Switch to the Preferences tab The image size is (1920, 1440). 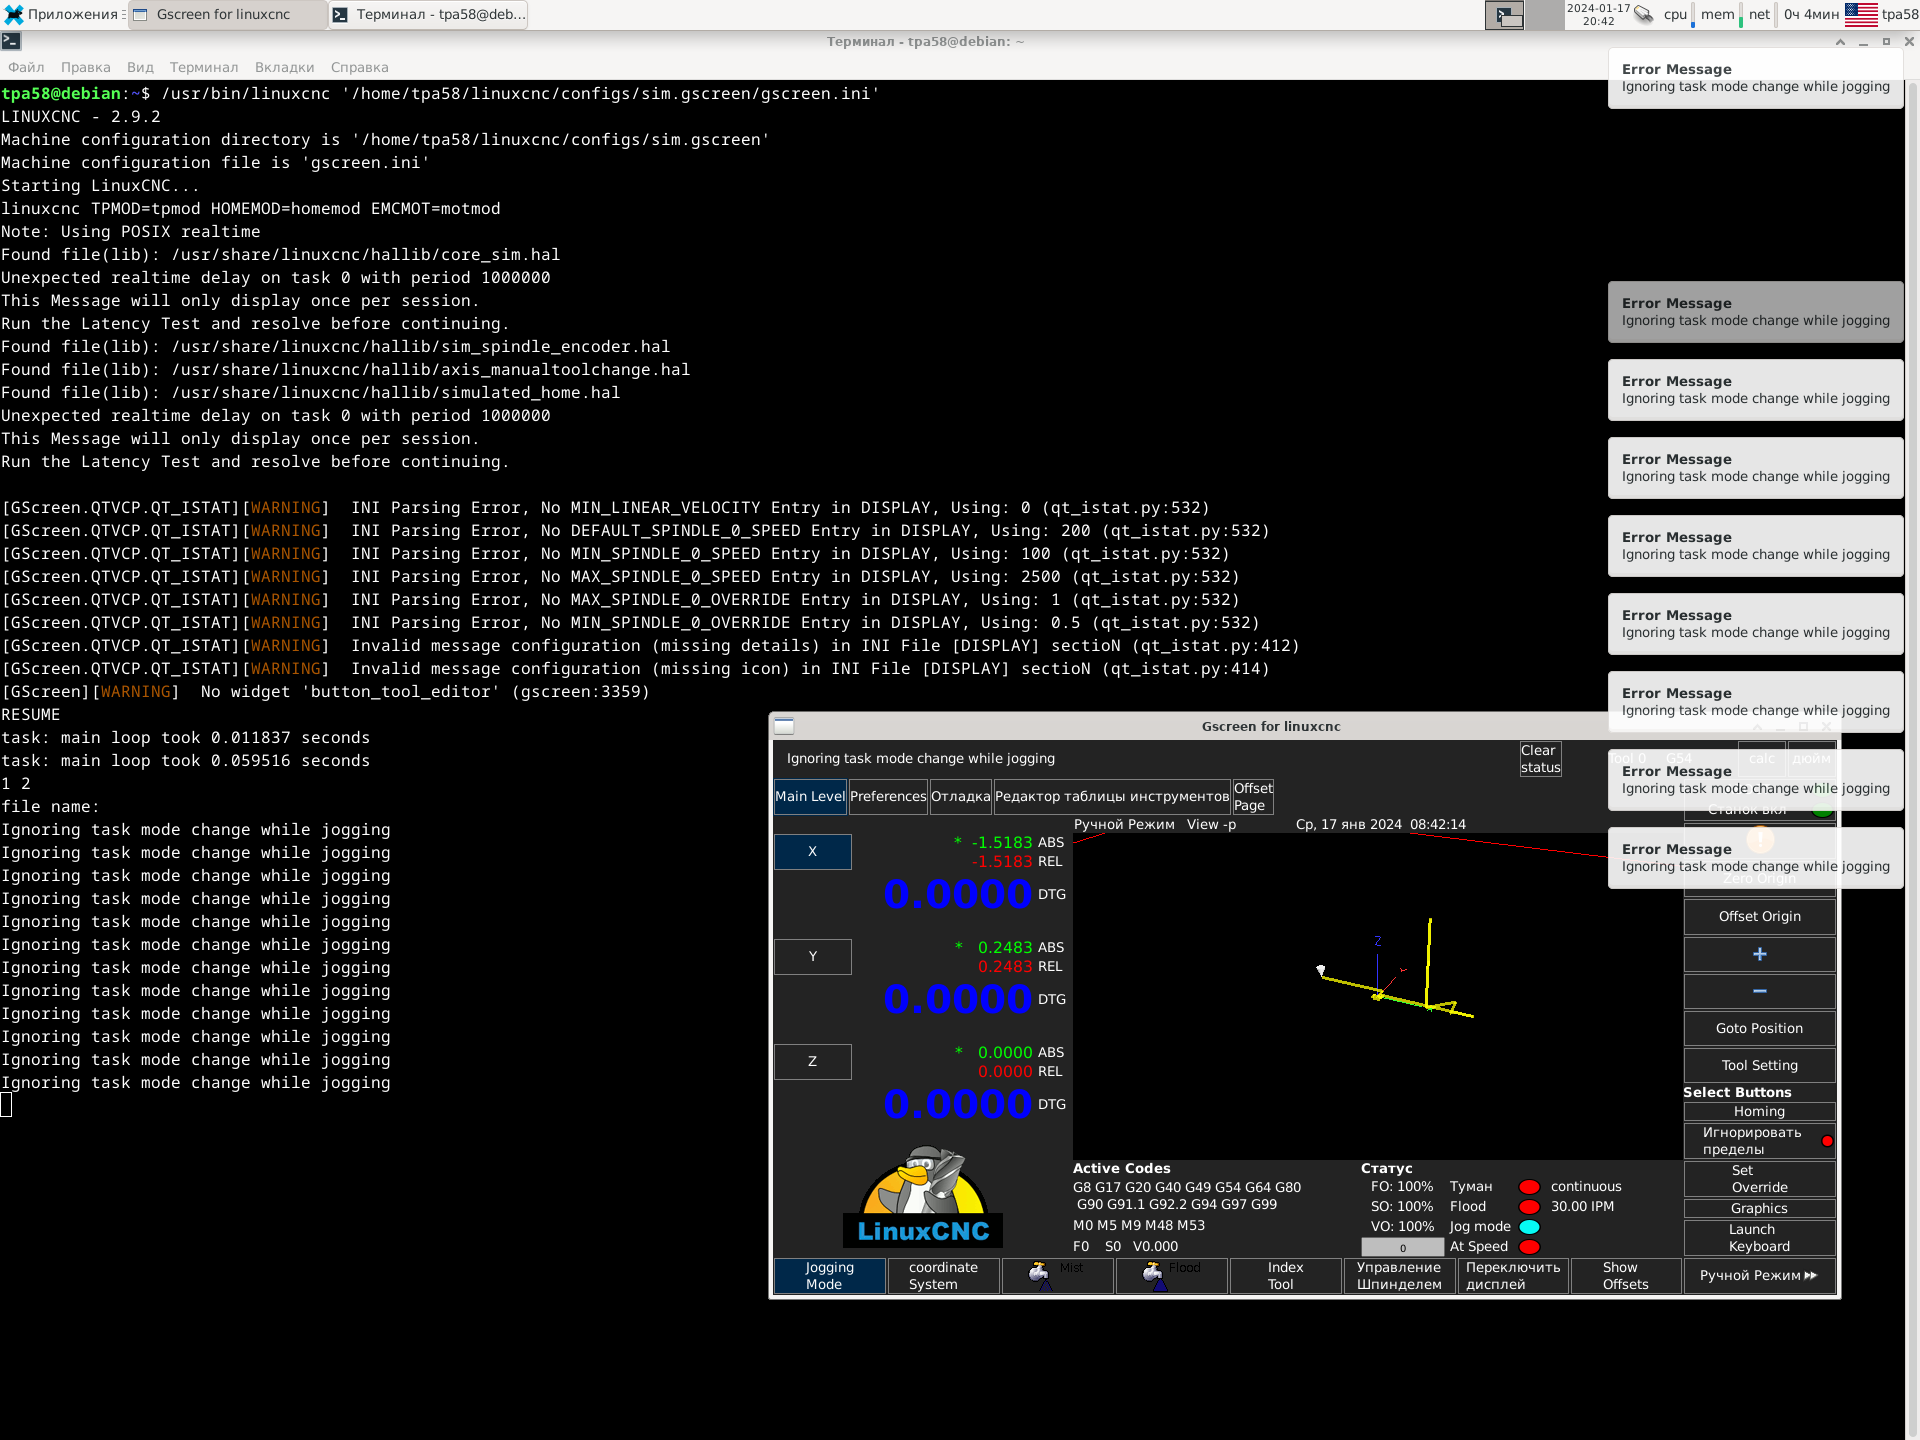(888, 796)
